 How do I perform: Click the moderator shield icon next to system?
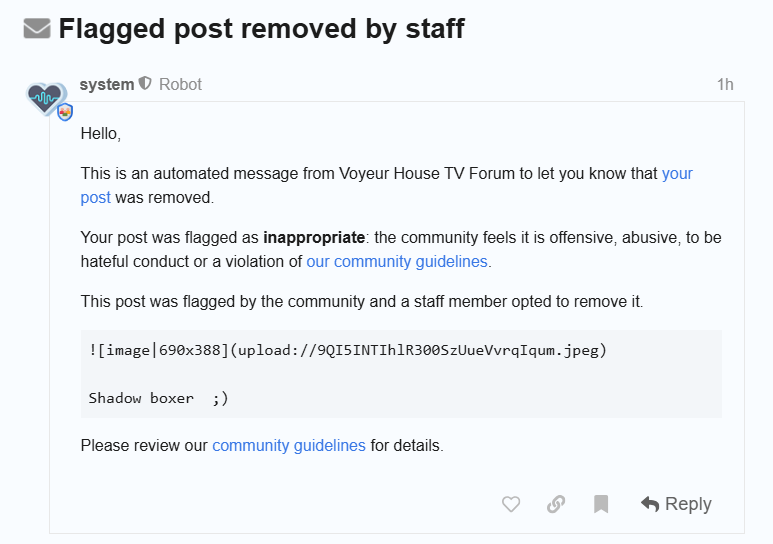click(146, 84)
